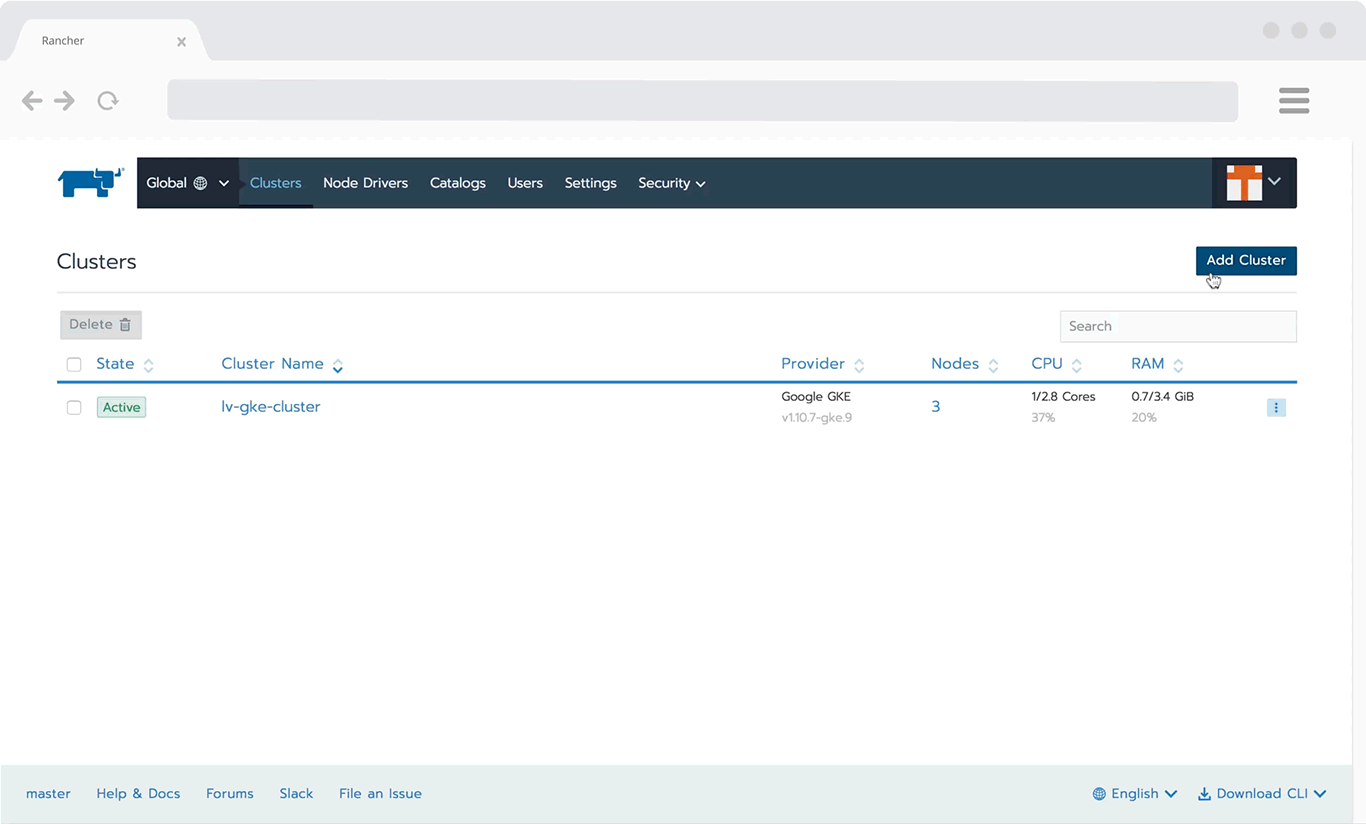
Task: Expand the Security menu dropdown
Action: point(672,183)
